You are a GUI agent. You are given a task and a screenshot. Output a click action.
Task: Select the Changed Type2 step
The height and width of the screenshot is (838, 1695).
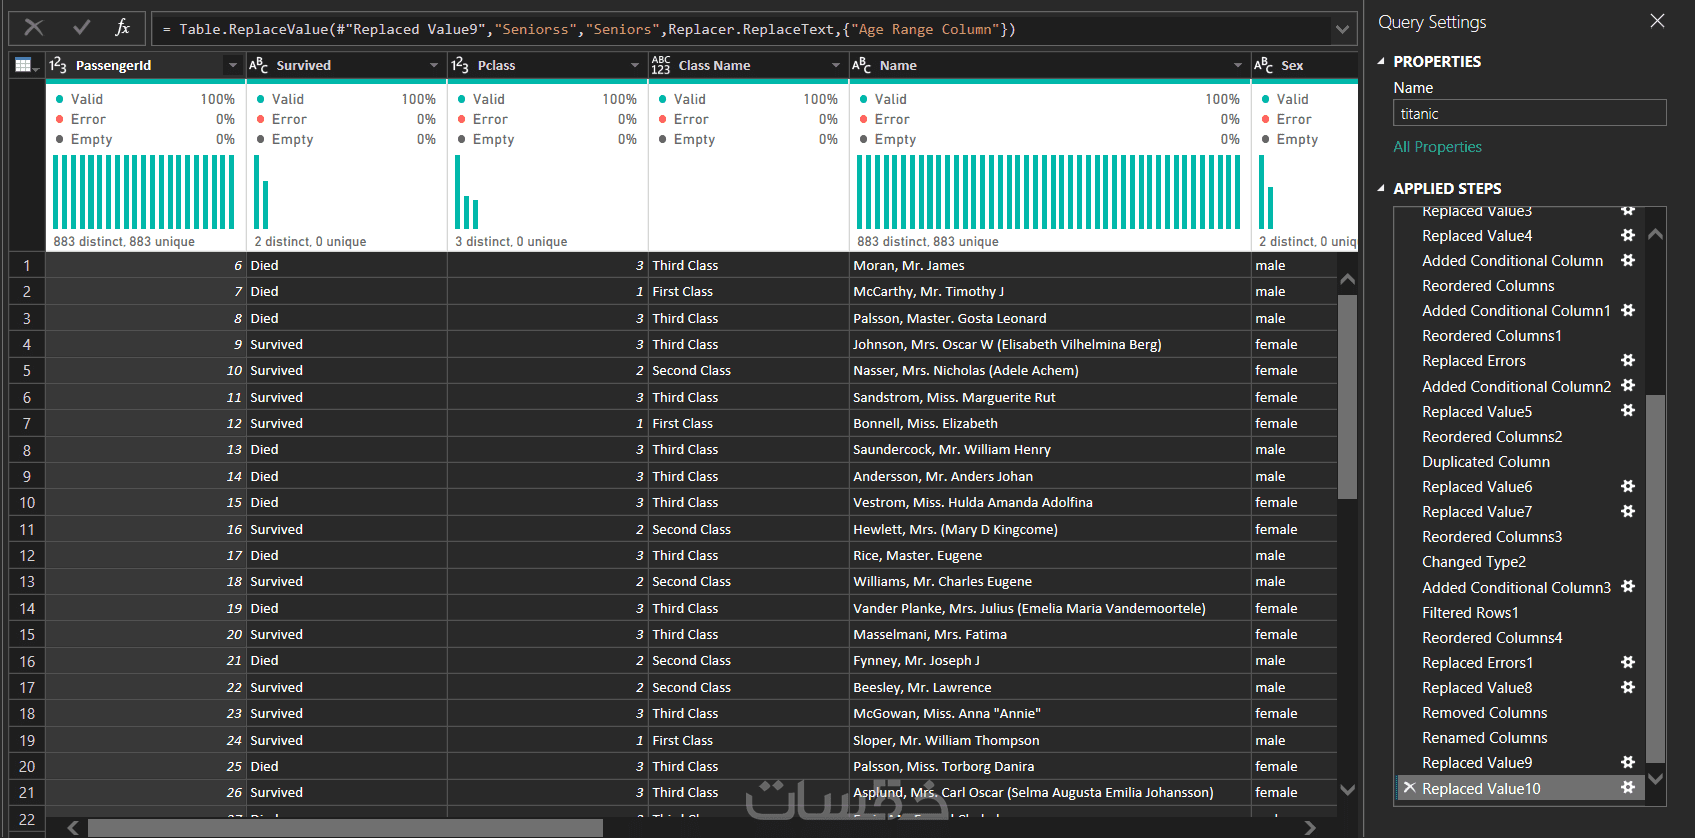(1474, 562)
